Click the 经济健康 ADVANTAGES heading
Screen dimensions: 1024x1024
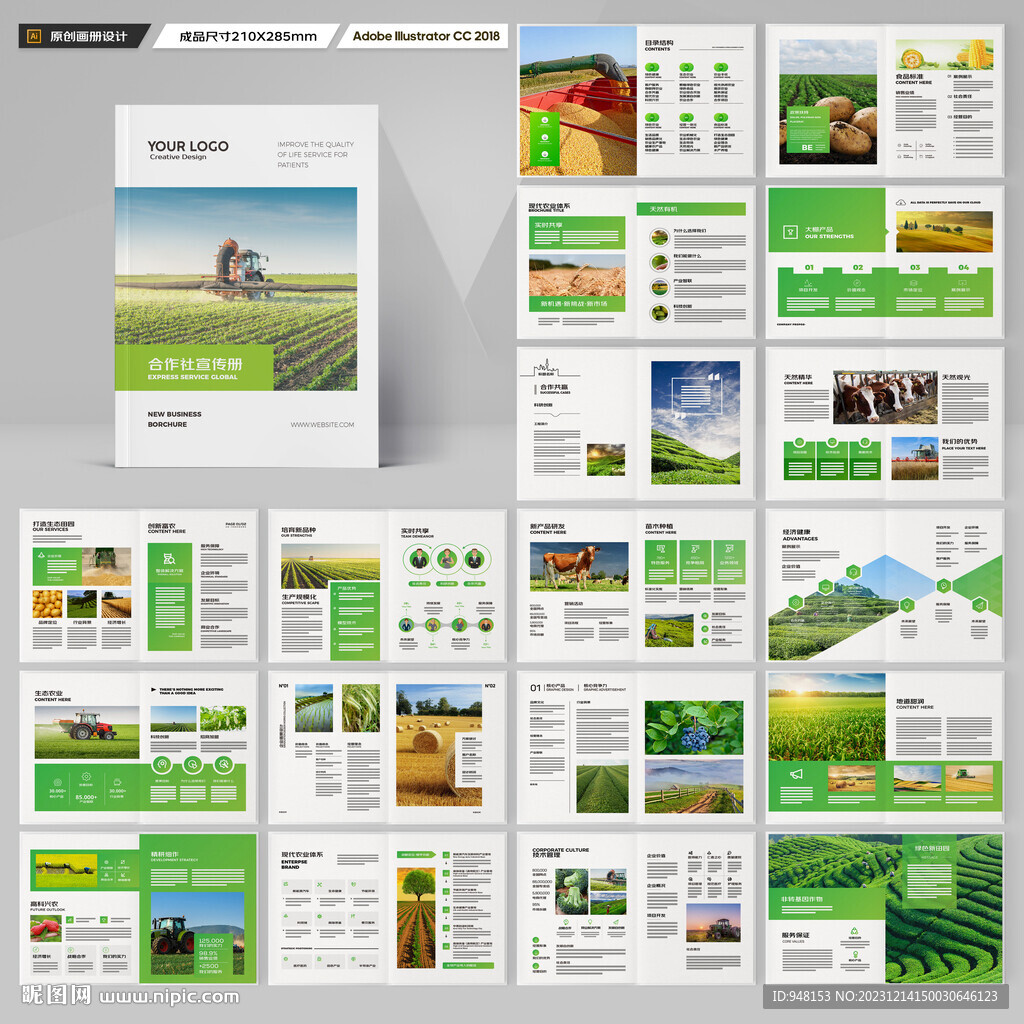click(x=799, y=535)
